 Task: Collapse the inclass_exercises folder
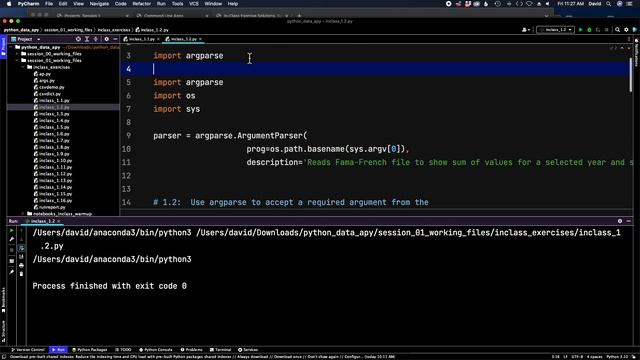(x=23, y=67)
